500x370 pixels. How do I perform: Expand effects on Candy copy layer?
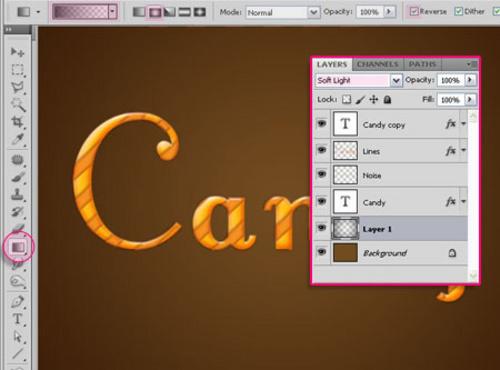(x=463, y=124)
